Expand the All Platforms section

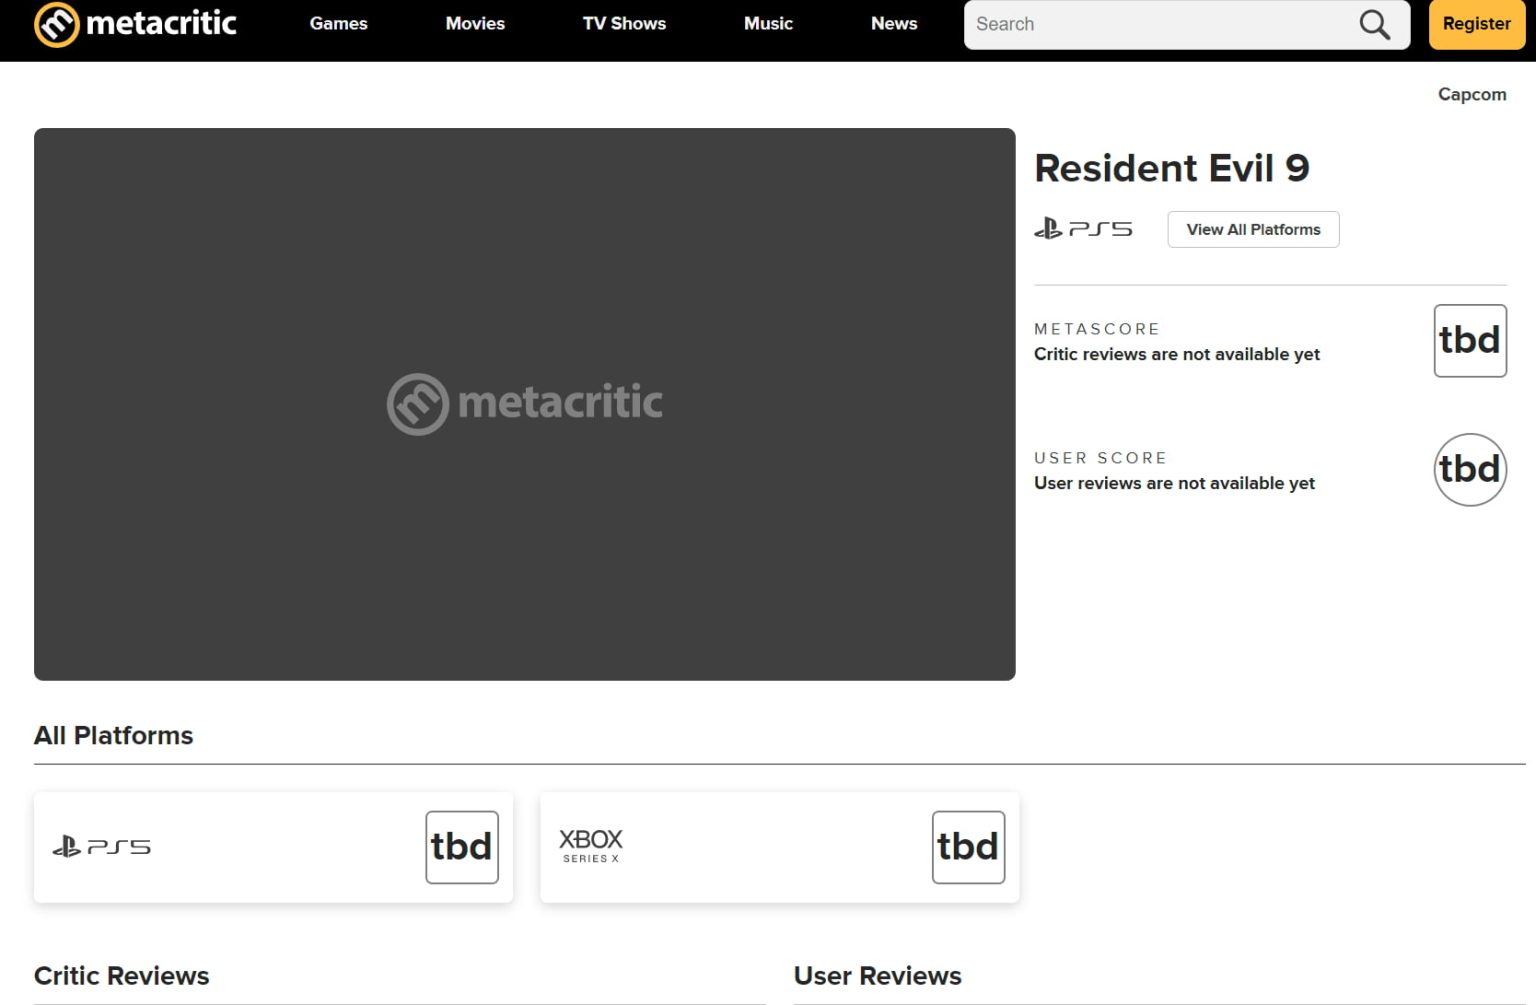pos(113,736)
